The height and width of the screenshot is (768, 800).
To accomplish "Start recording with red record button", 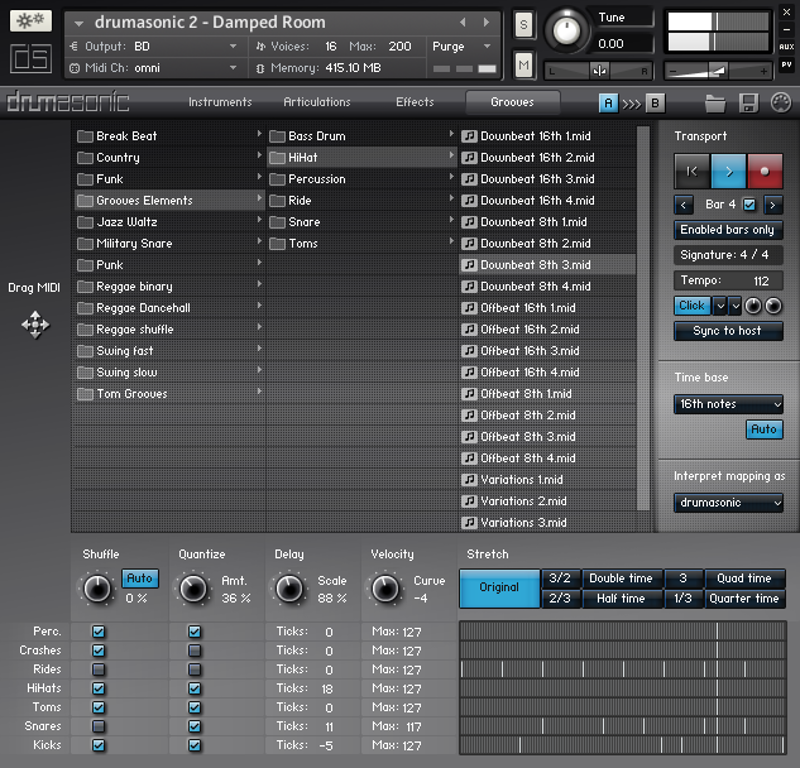I will tap(764, 171).
